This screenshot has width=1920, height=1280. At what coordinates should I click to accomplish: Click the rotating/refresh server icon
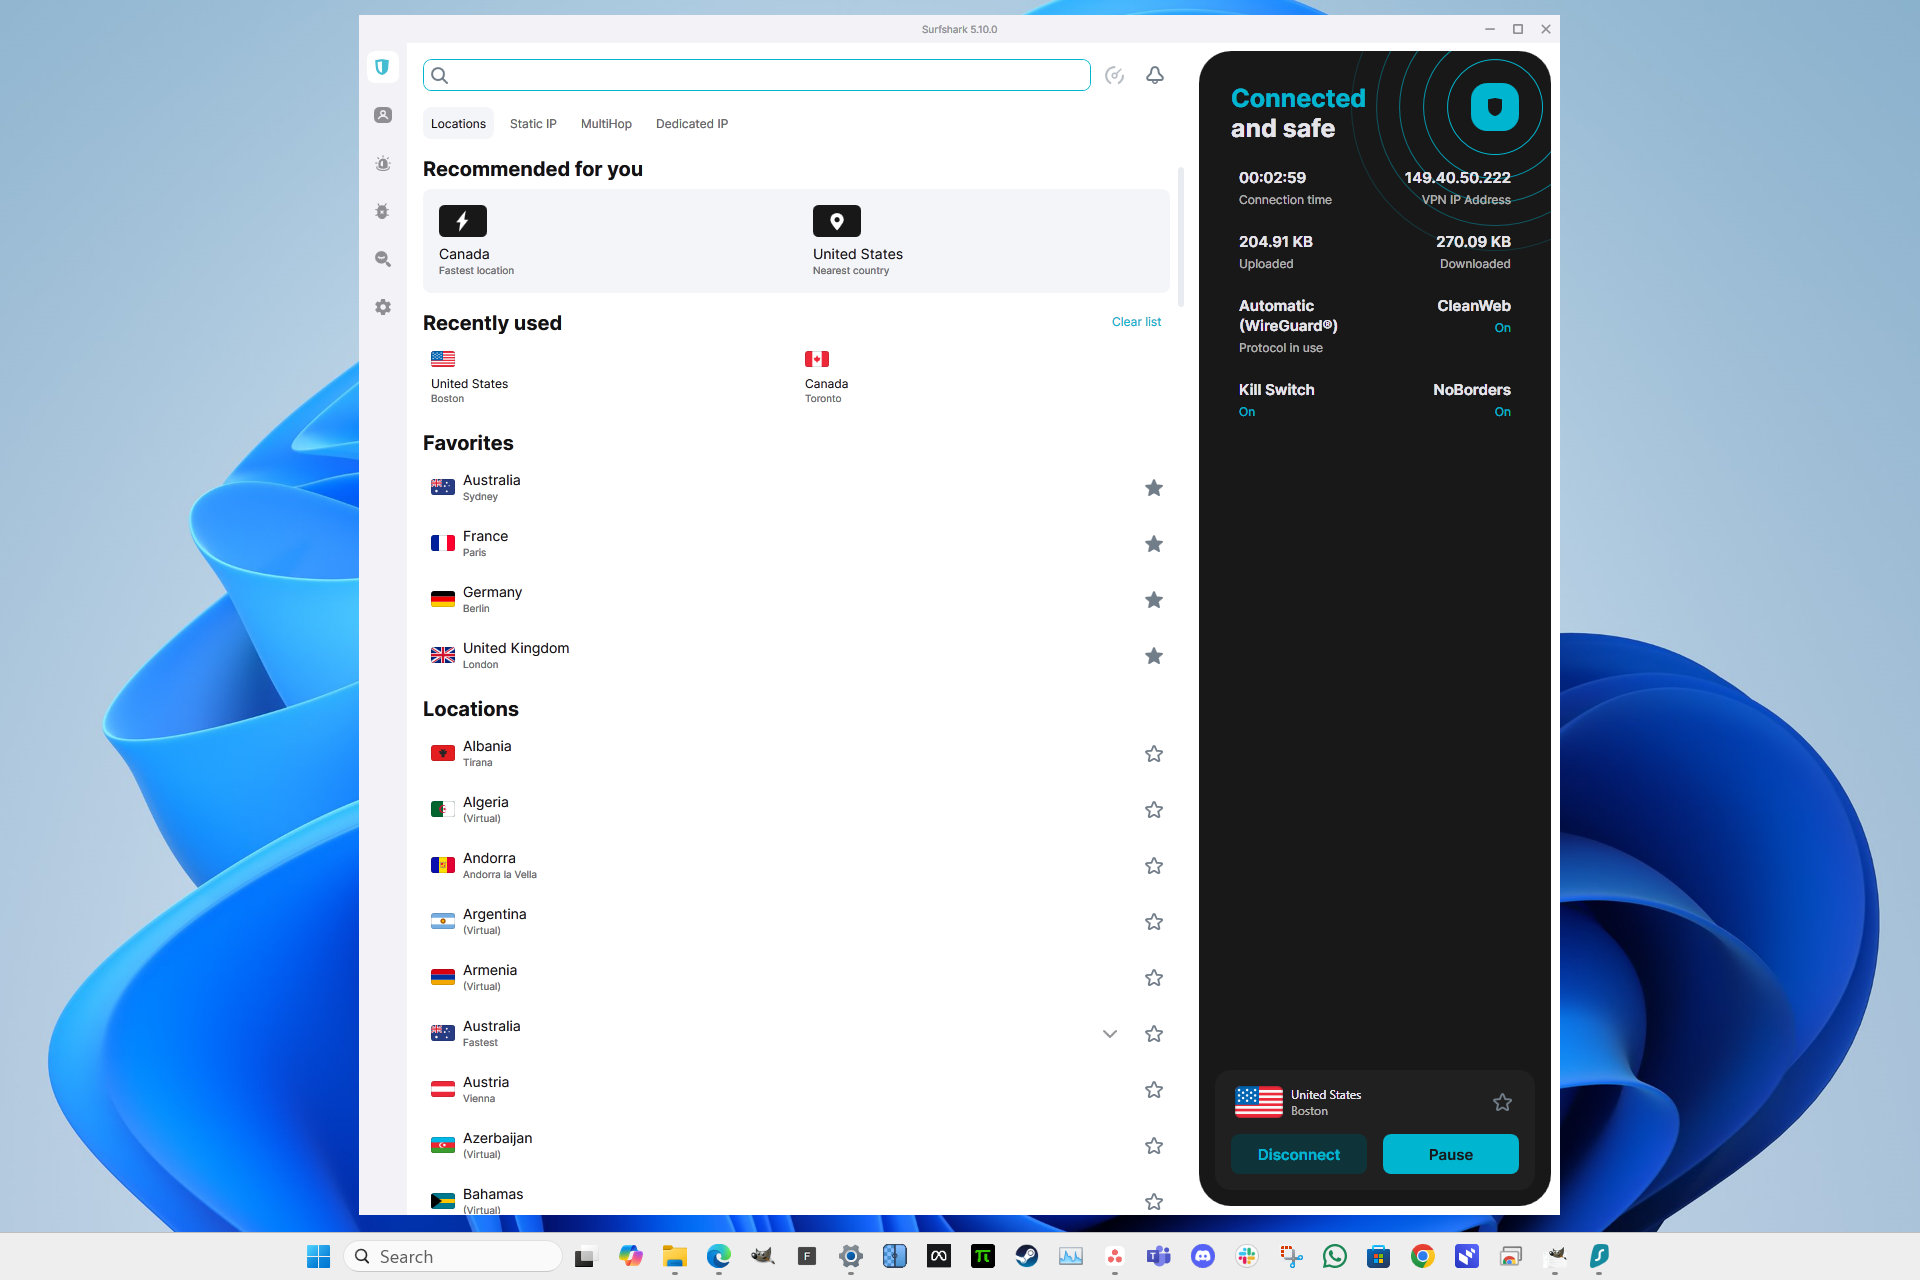pyautogui.click(x=1117, y=76)
